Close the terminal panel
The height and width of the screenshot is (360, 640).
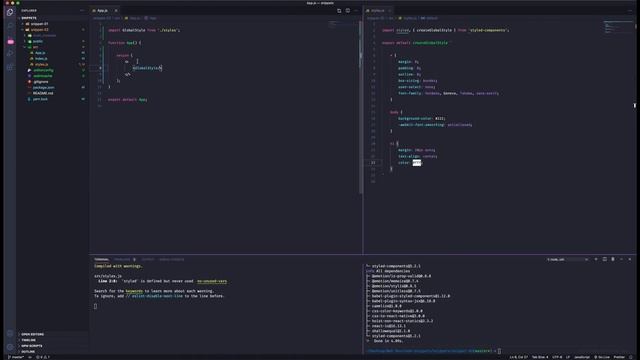[x=630, y=259]
